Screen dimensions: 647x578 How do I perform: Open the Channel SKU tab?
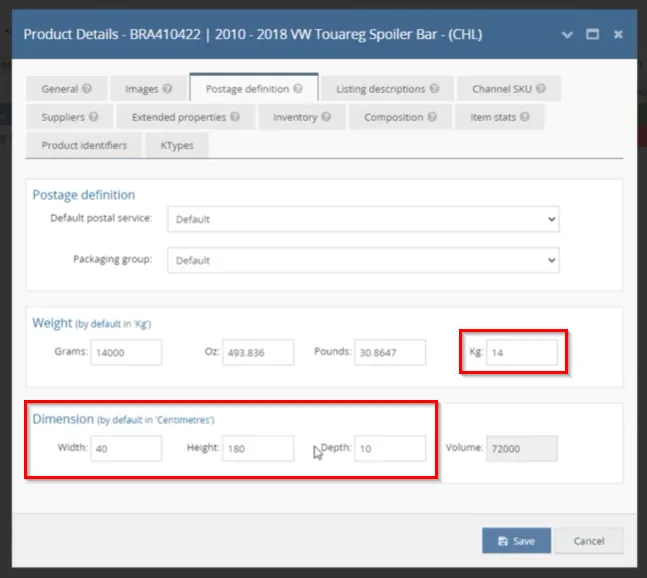[x=509, y=89]
